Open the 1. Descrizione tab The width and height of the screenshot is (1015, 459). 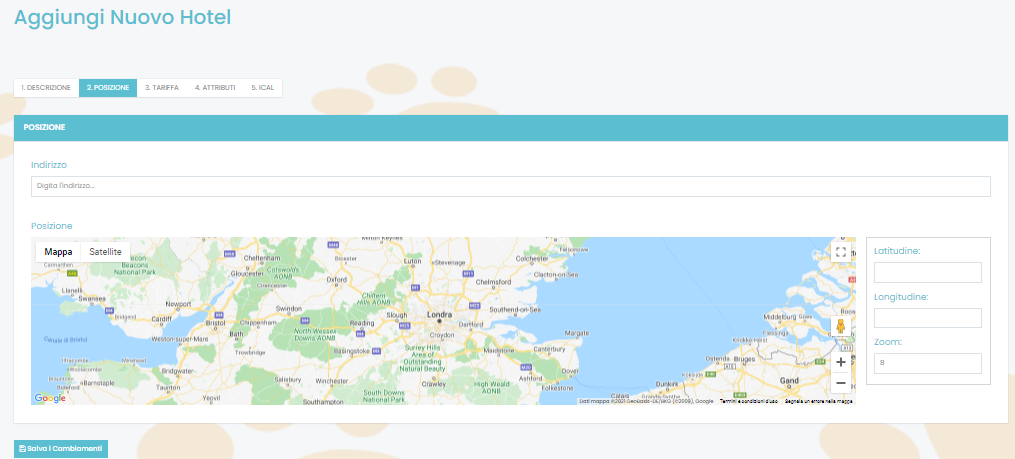pos(46,87)
